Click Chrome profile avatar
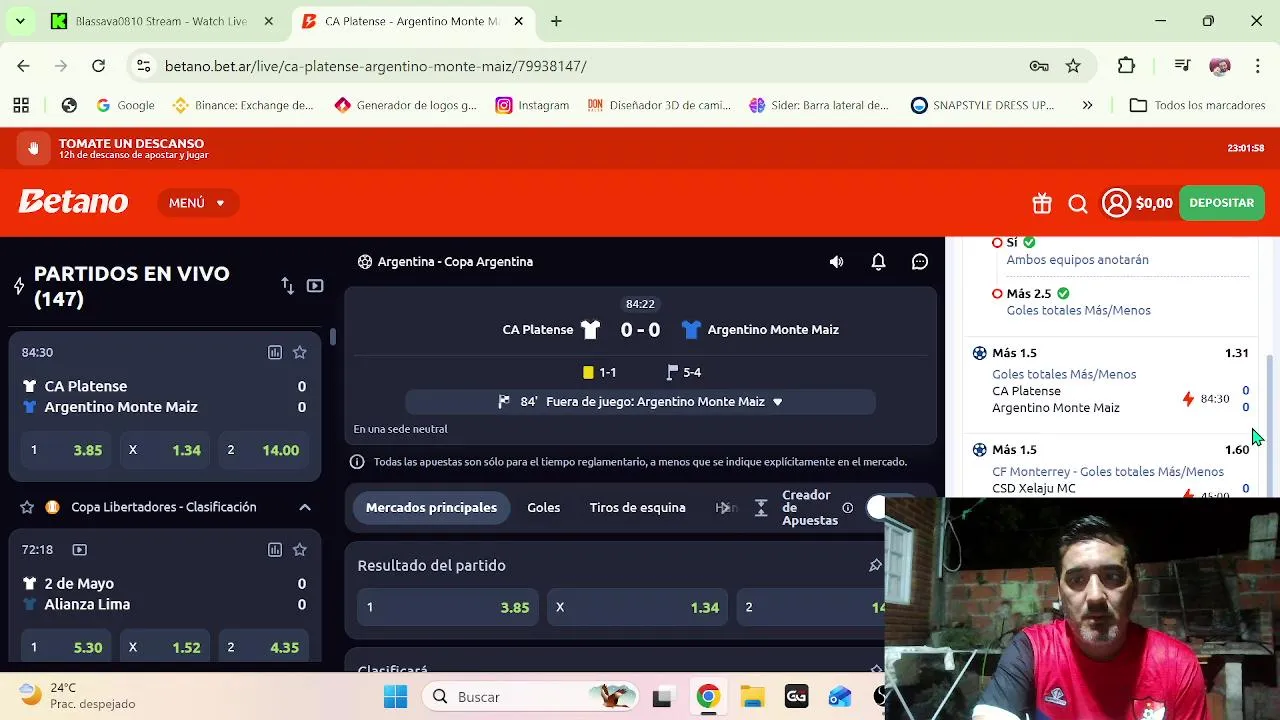 coord(1219,66)
